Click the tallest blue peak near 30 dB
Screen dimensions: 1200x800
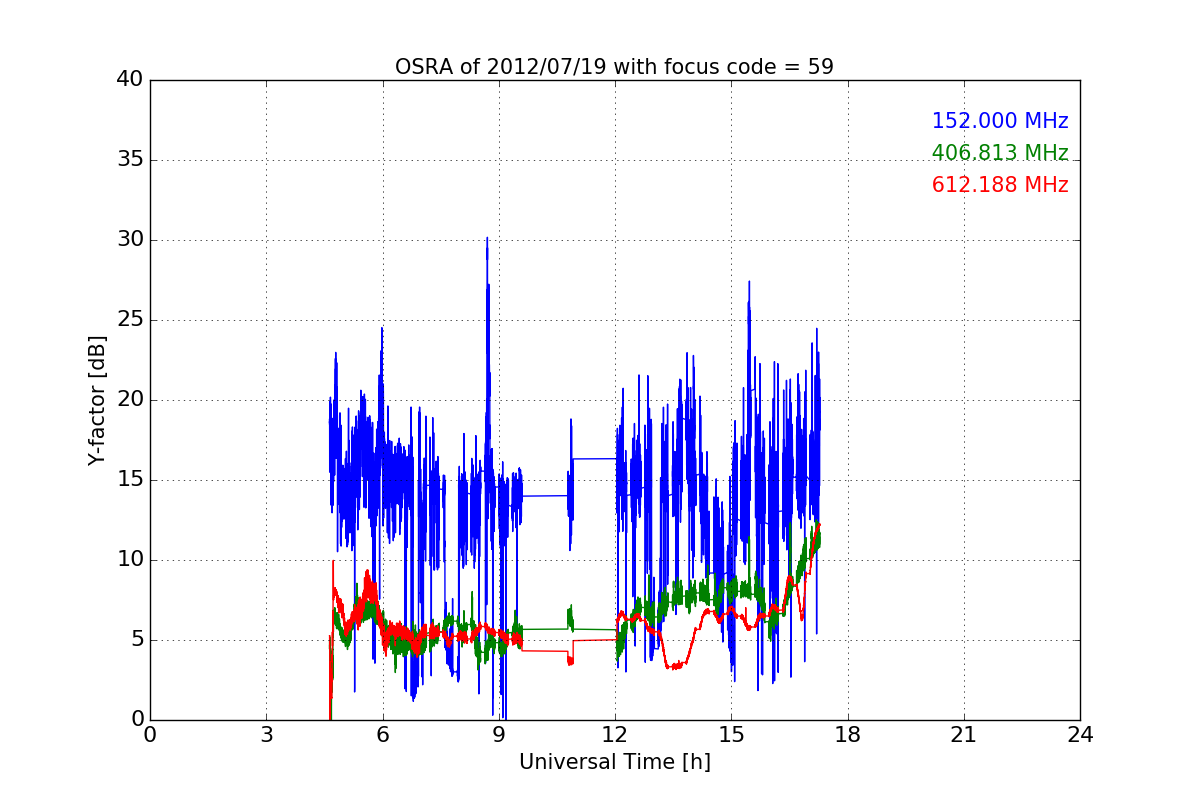coord(487,242)
